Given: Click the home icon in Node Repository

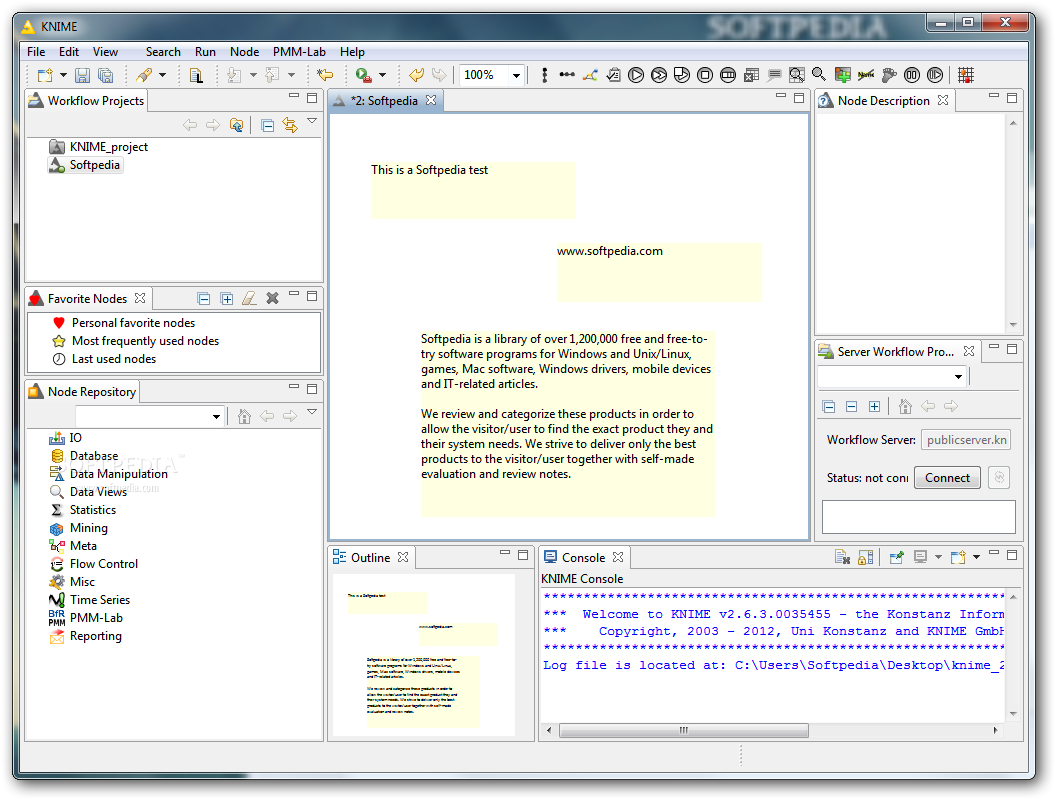Looking at the screenshot, I should 244,417.
